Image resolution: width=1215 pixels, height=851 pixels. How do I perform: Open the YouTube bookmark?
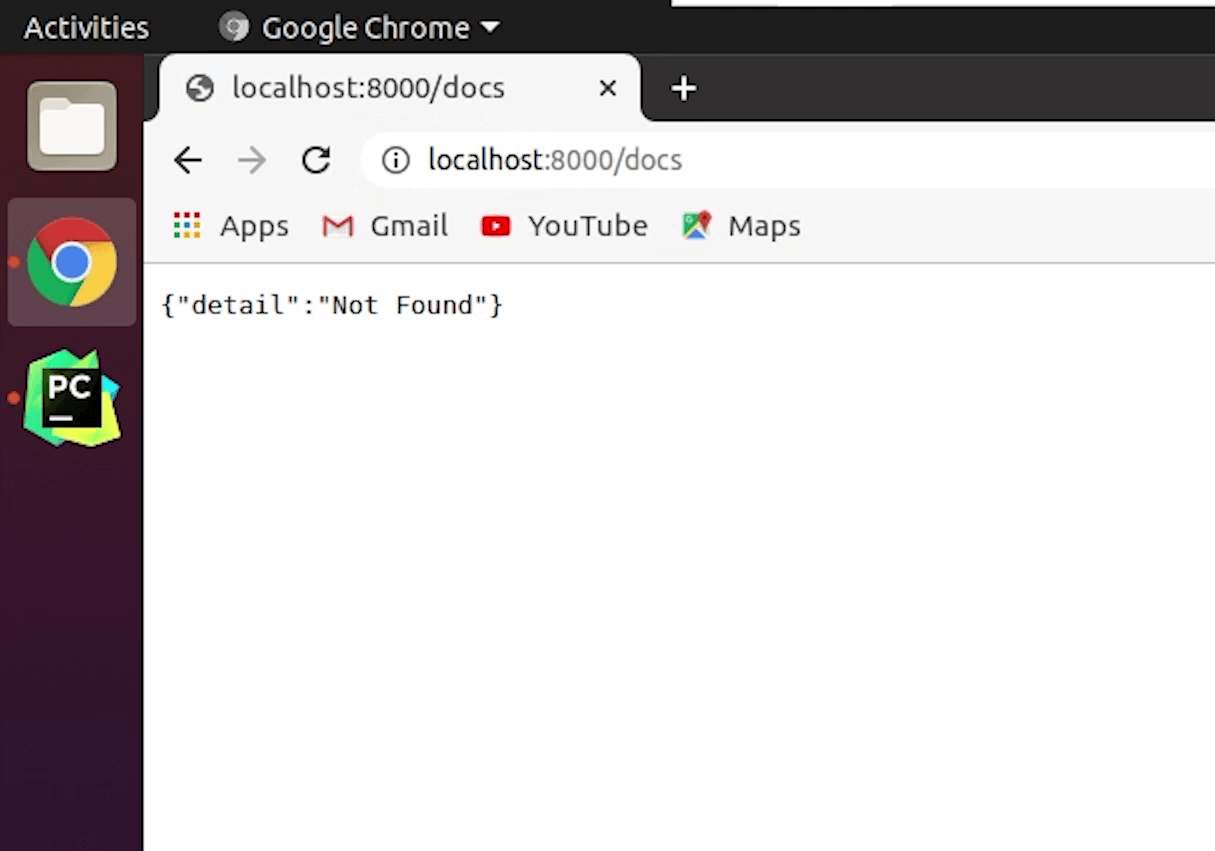click(564, 226)
